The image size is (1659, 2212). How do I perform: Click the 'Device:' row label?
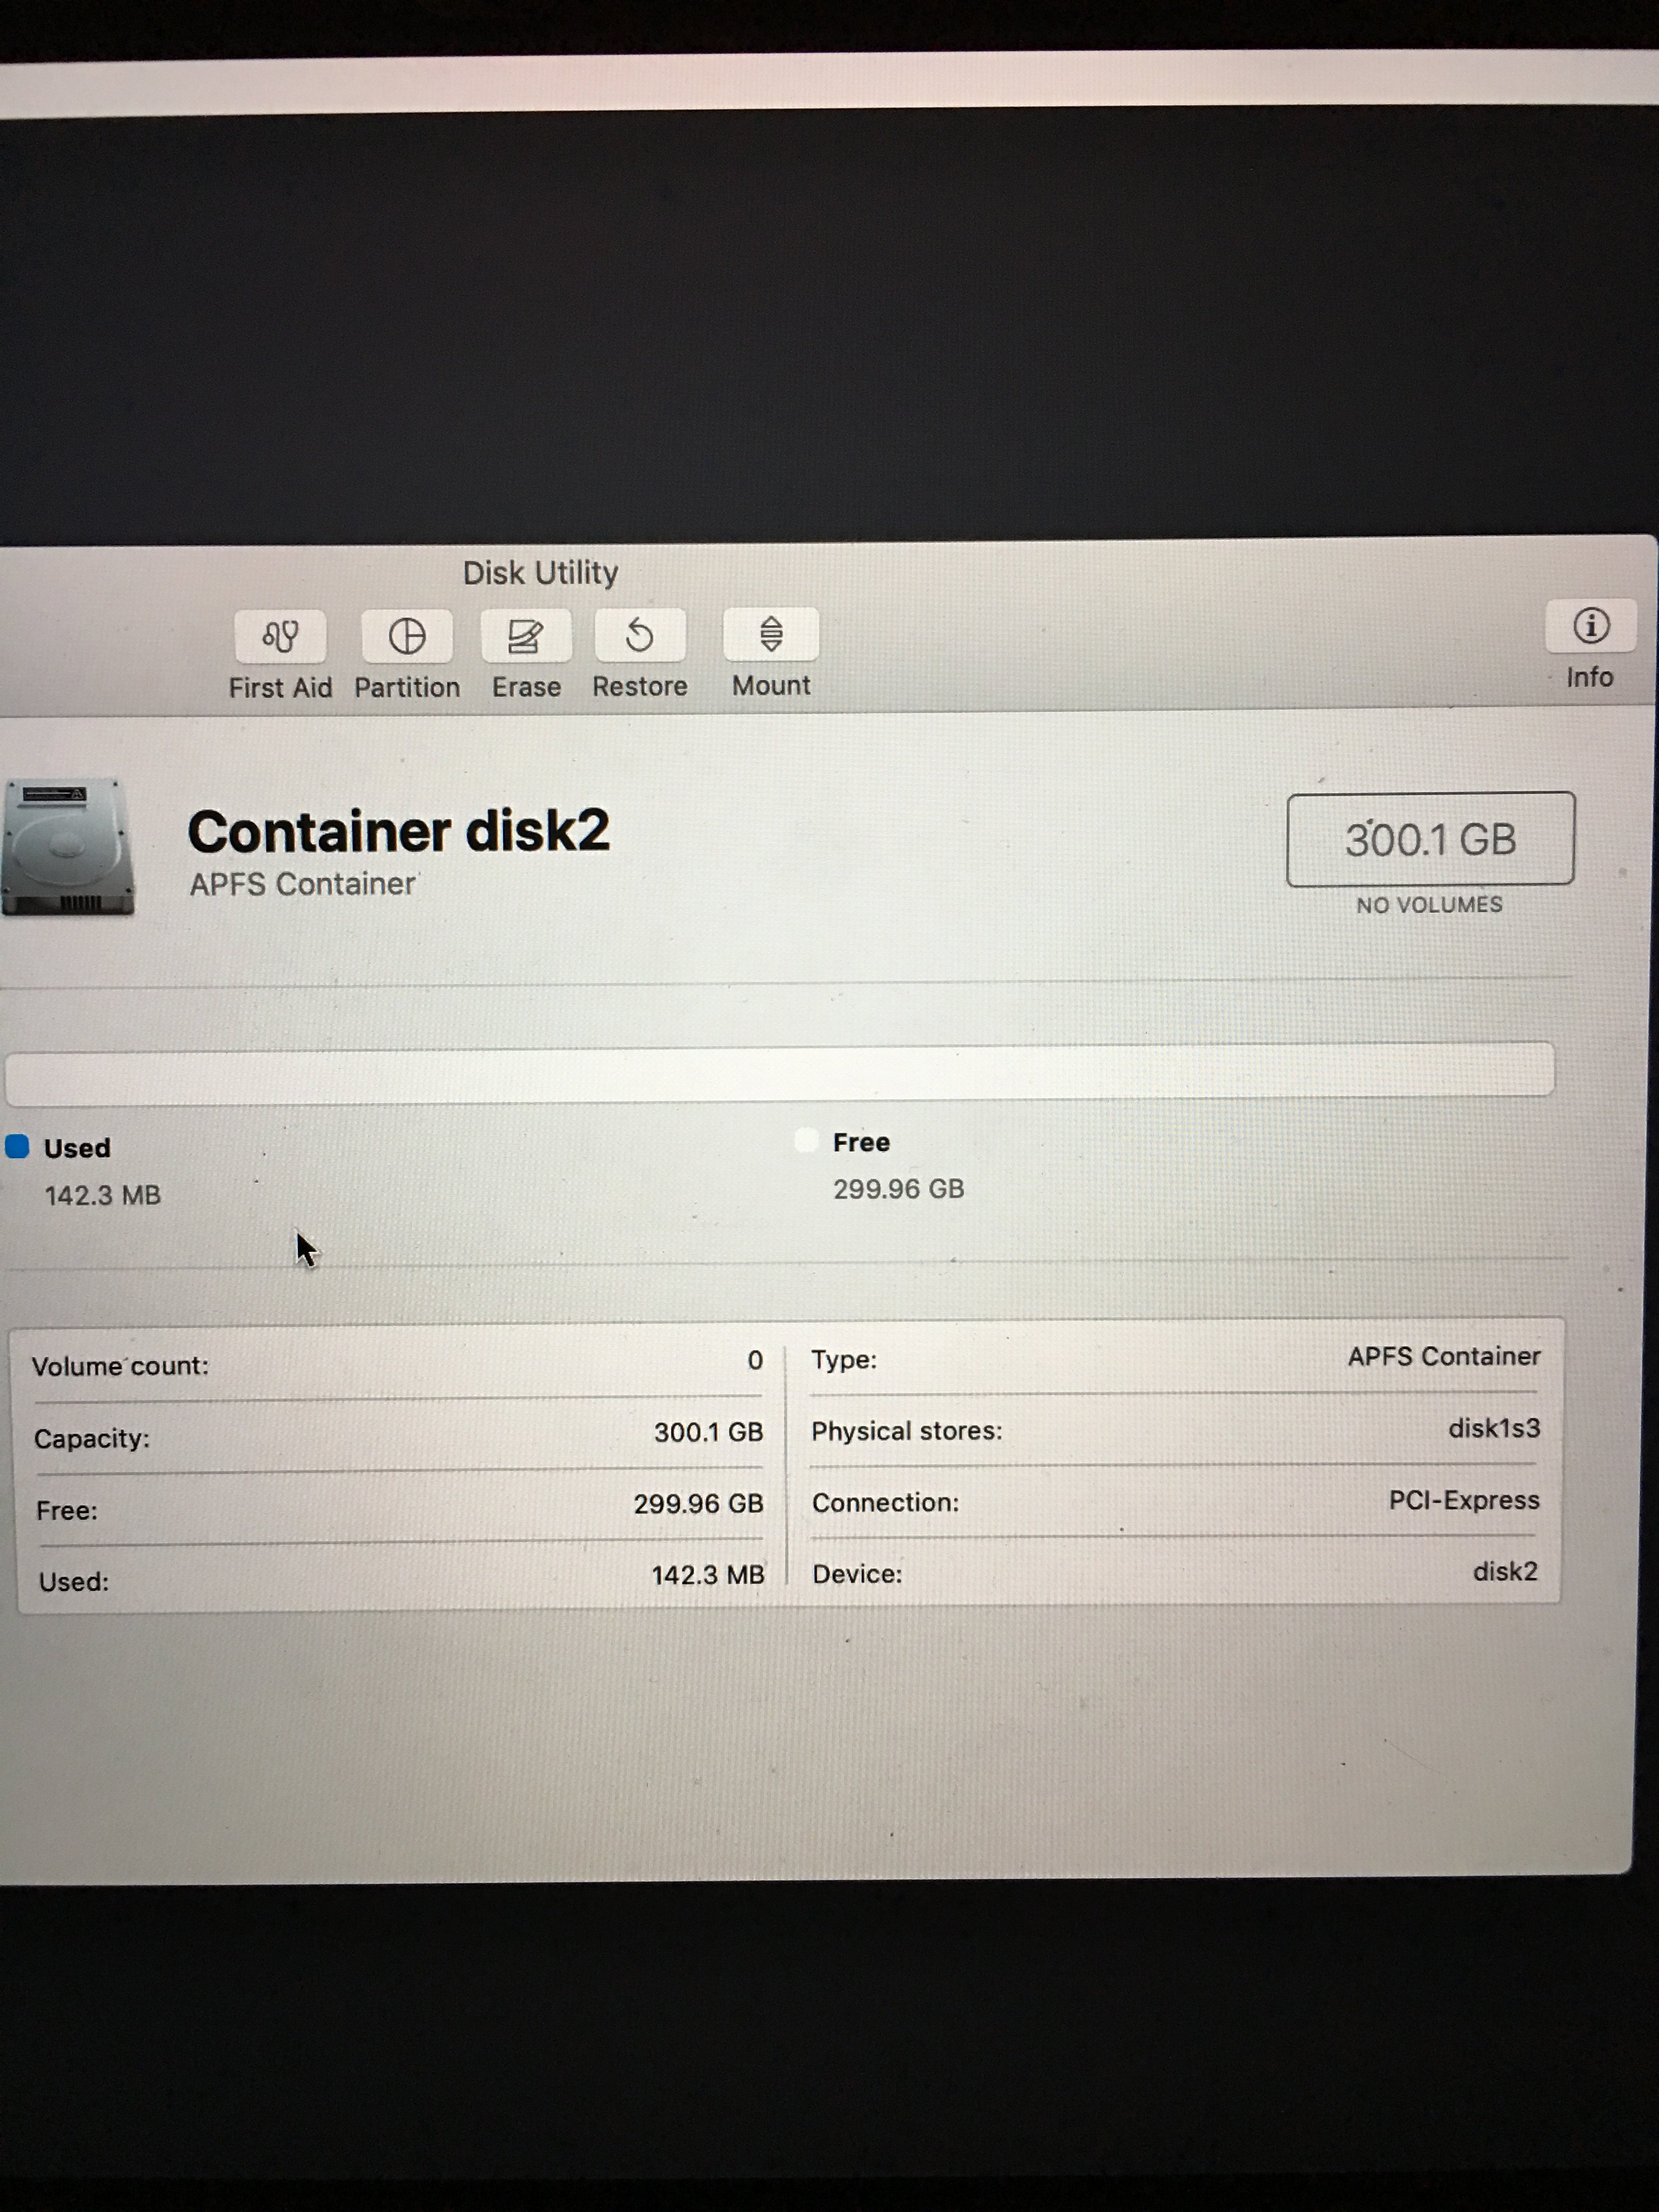(x=857, y=1574)
